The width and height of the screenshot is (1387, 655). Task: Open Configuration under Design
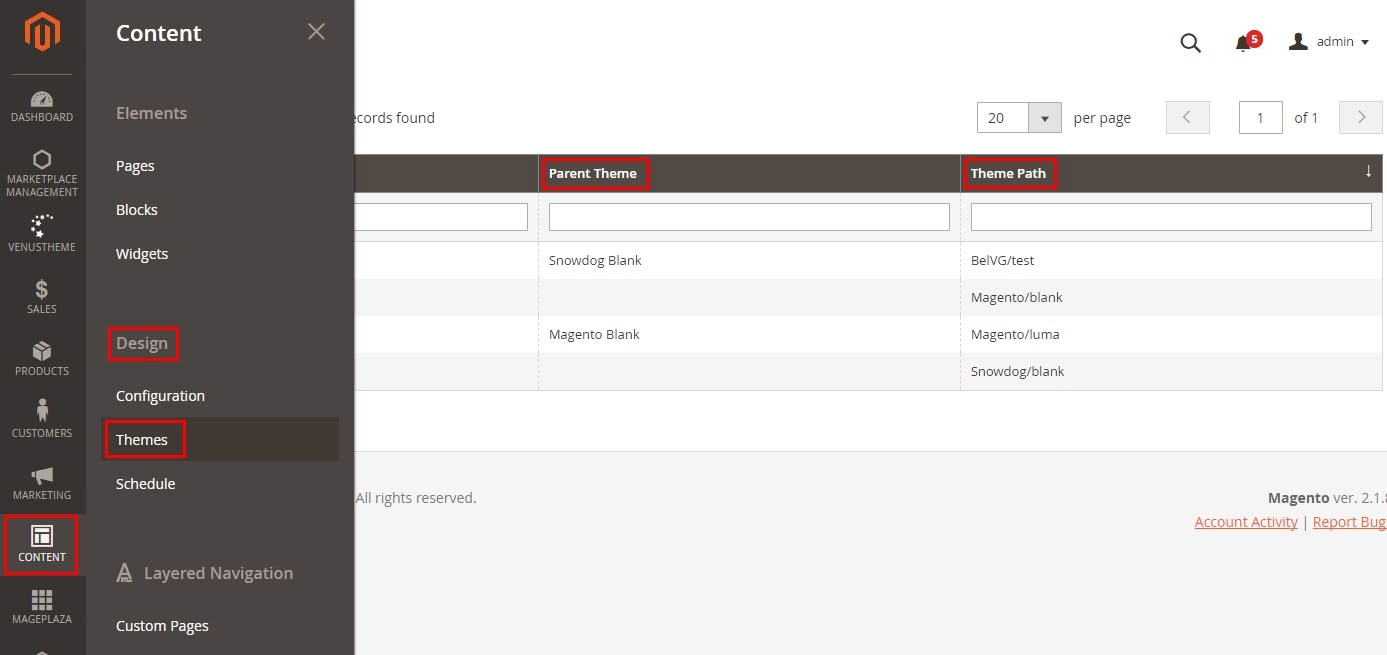[x=160, y=396]
